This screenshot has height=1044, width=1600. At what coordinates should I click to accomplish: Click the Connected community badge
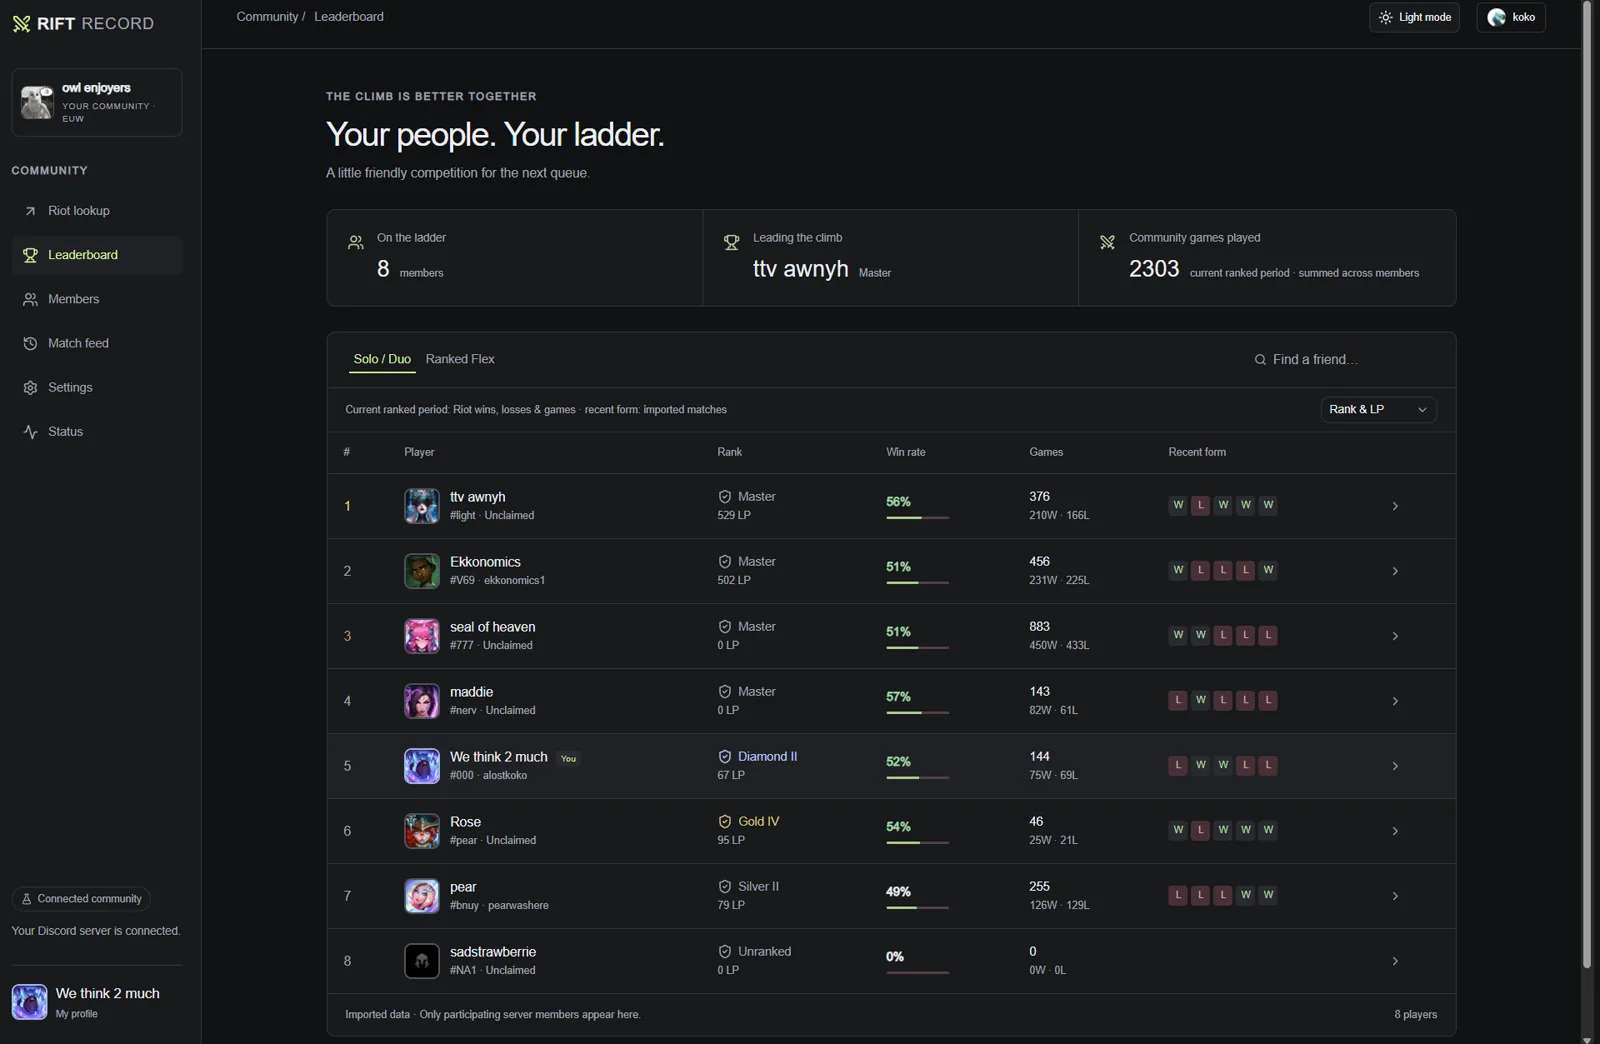point(81,899)
